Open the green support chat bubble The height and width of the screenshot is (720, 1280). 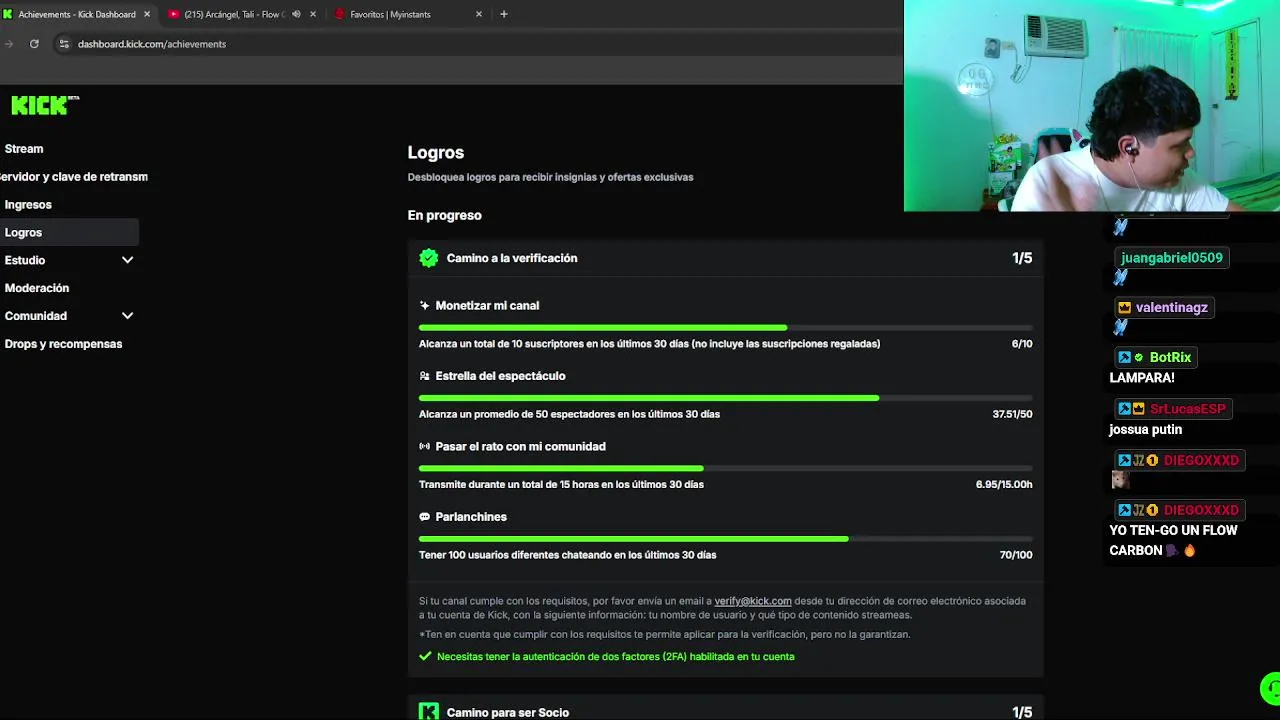(x=1270, y=688)
